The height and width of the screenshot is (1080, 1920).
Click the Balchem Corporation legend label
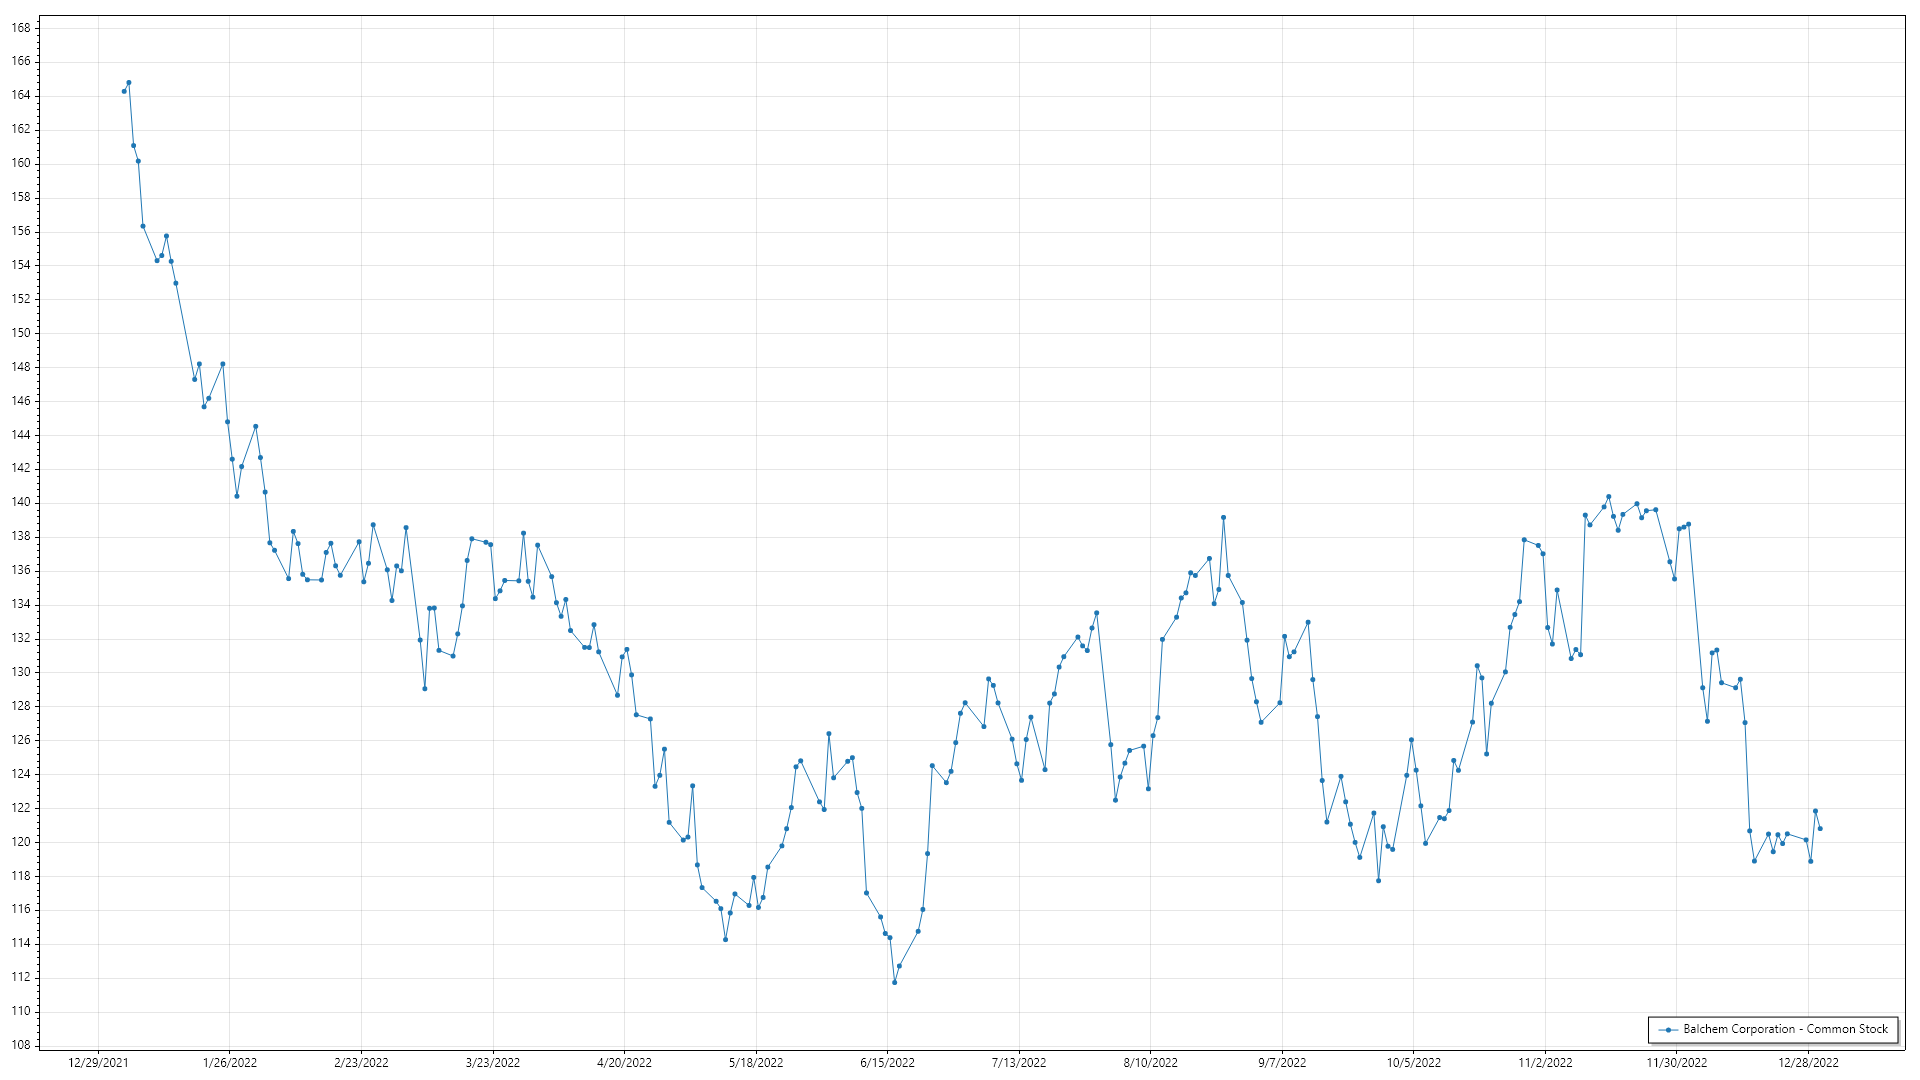point(1785,1029)
